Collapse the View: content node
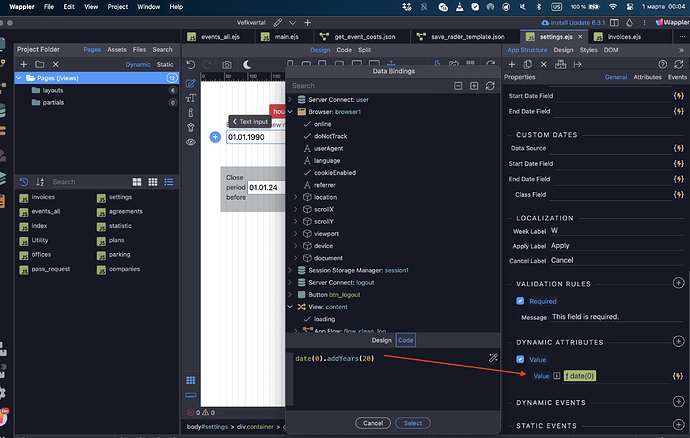 coord(290,307)
